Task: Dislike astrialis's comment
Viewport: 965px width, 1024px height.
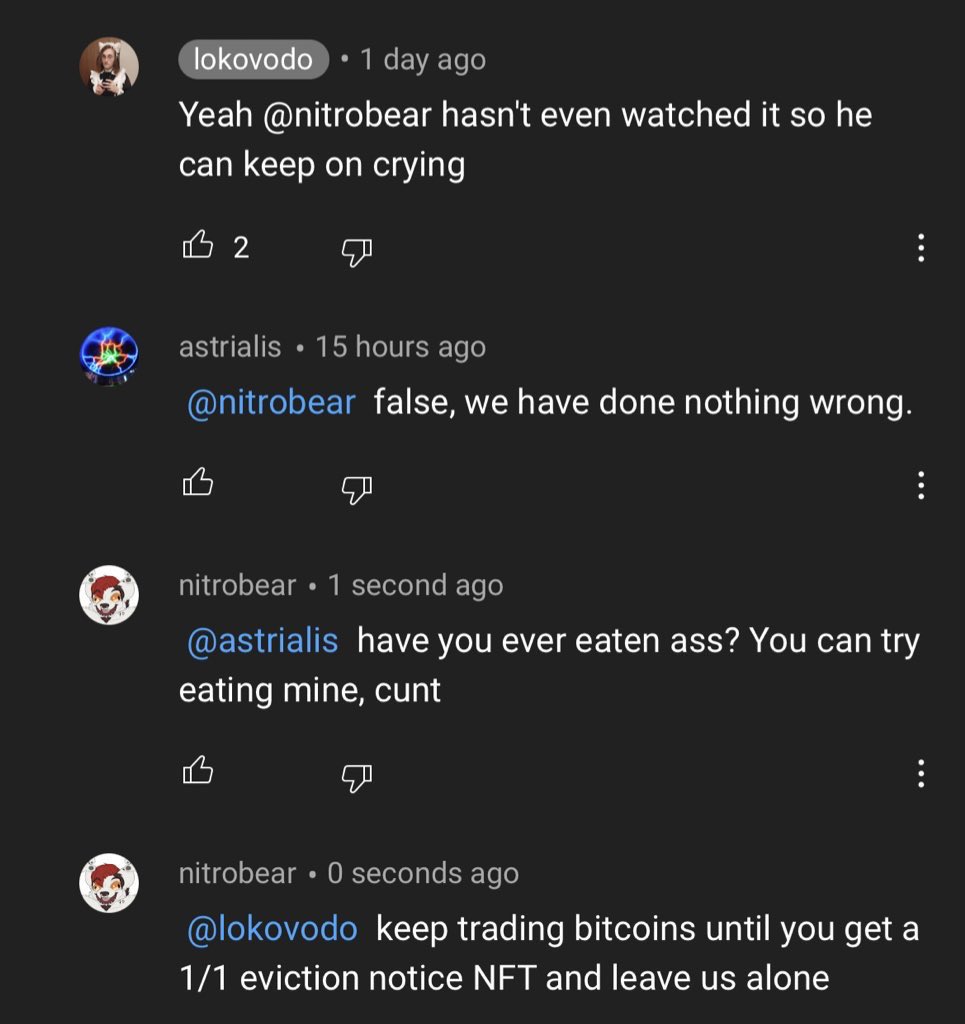Action: 357,488
